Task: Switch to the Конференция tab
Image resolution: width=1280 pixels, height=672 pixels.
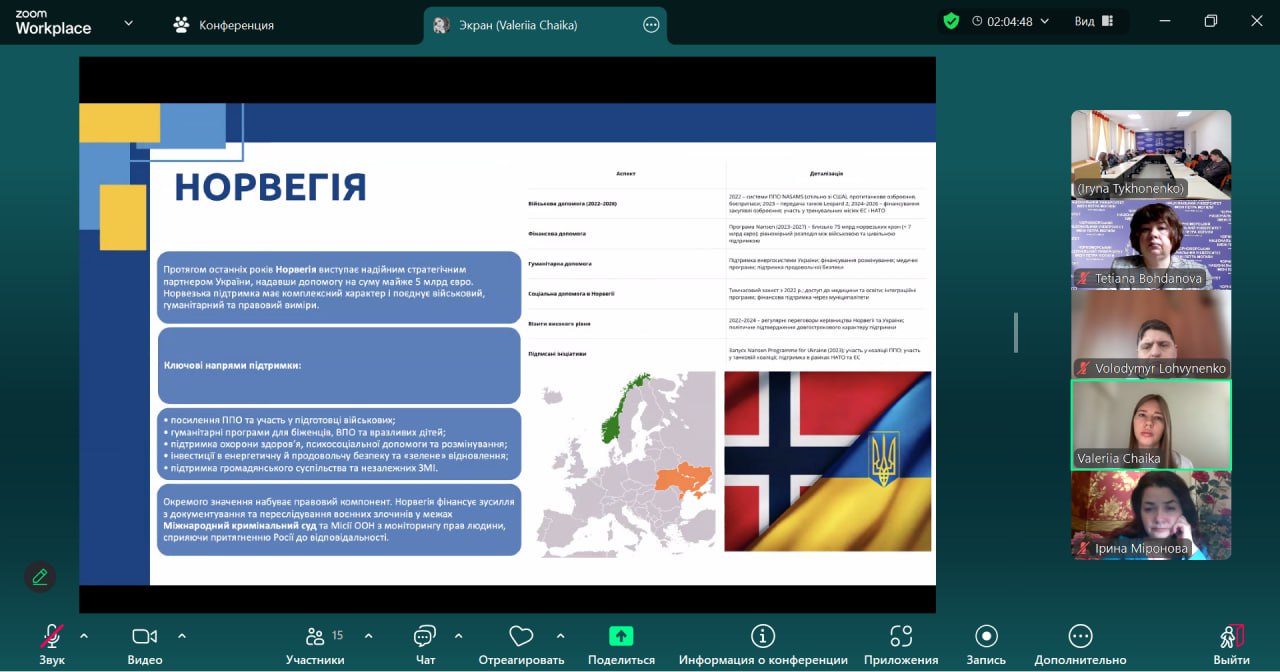Action: click(223, 25)
